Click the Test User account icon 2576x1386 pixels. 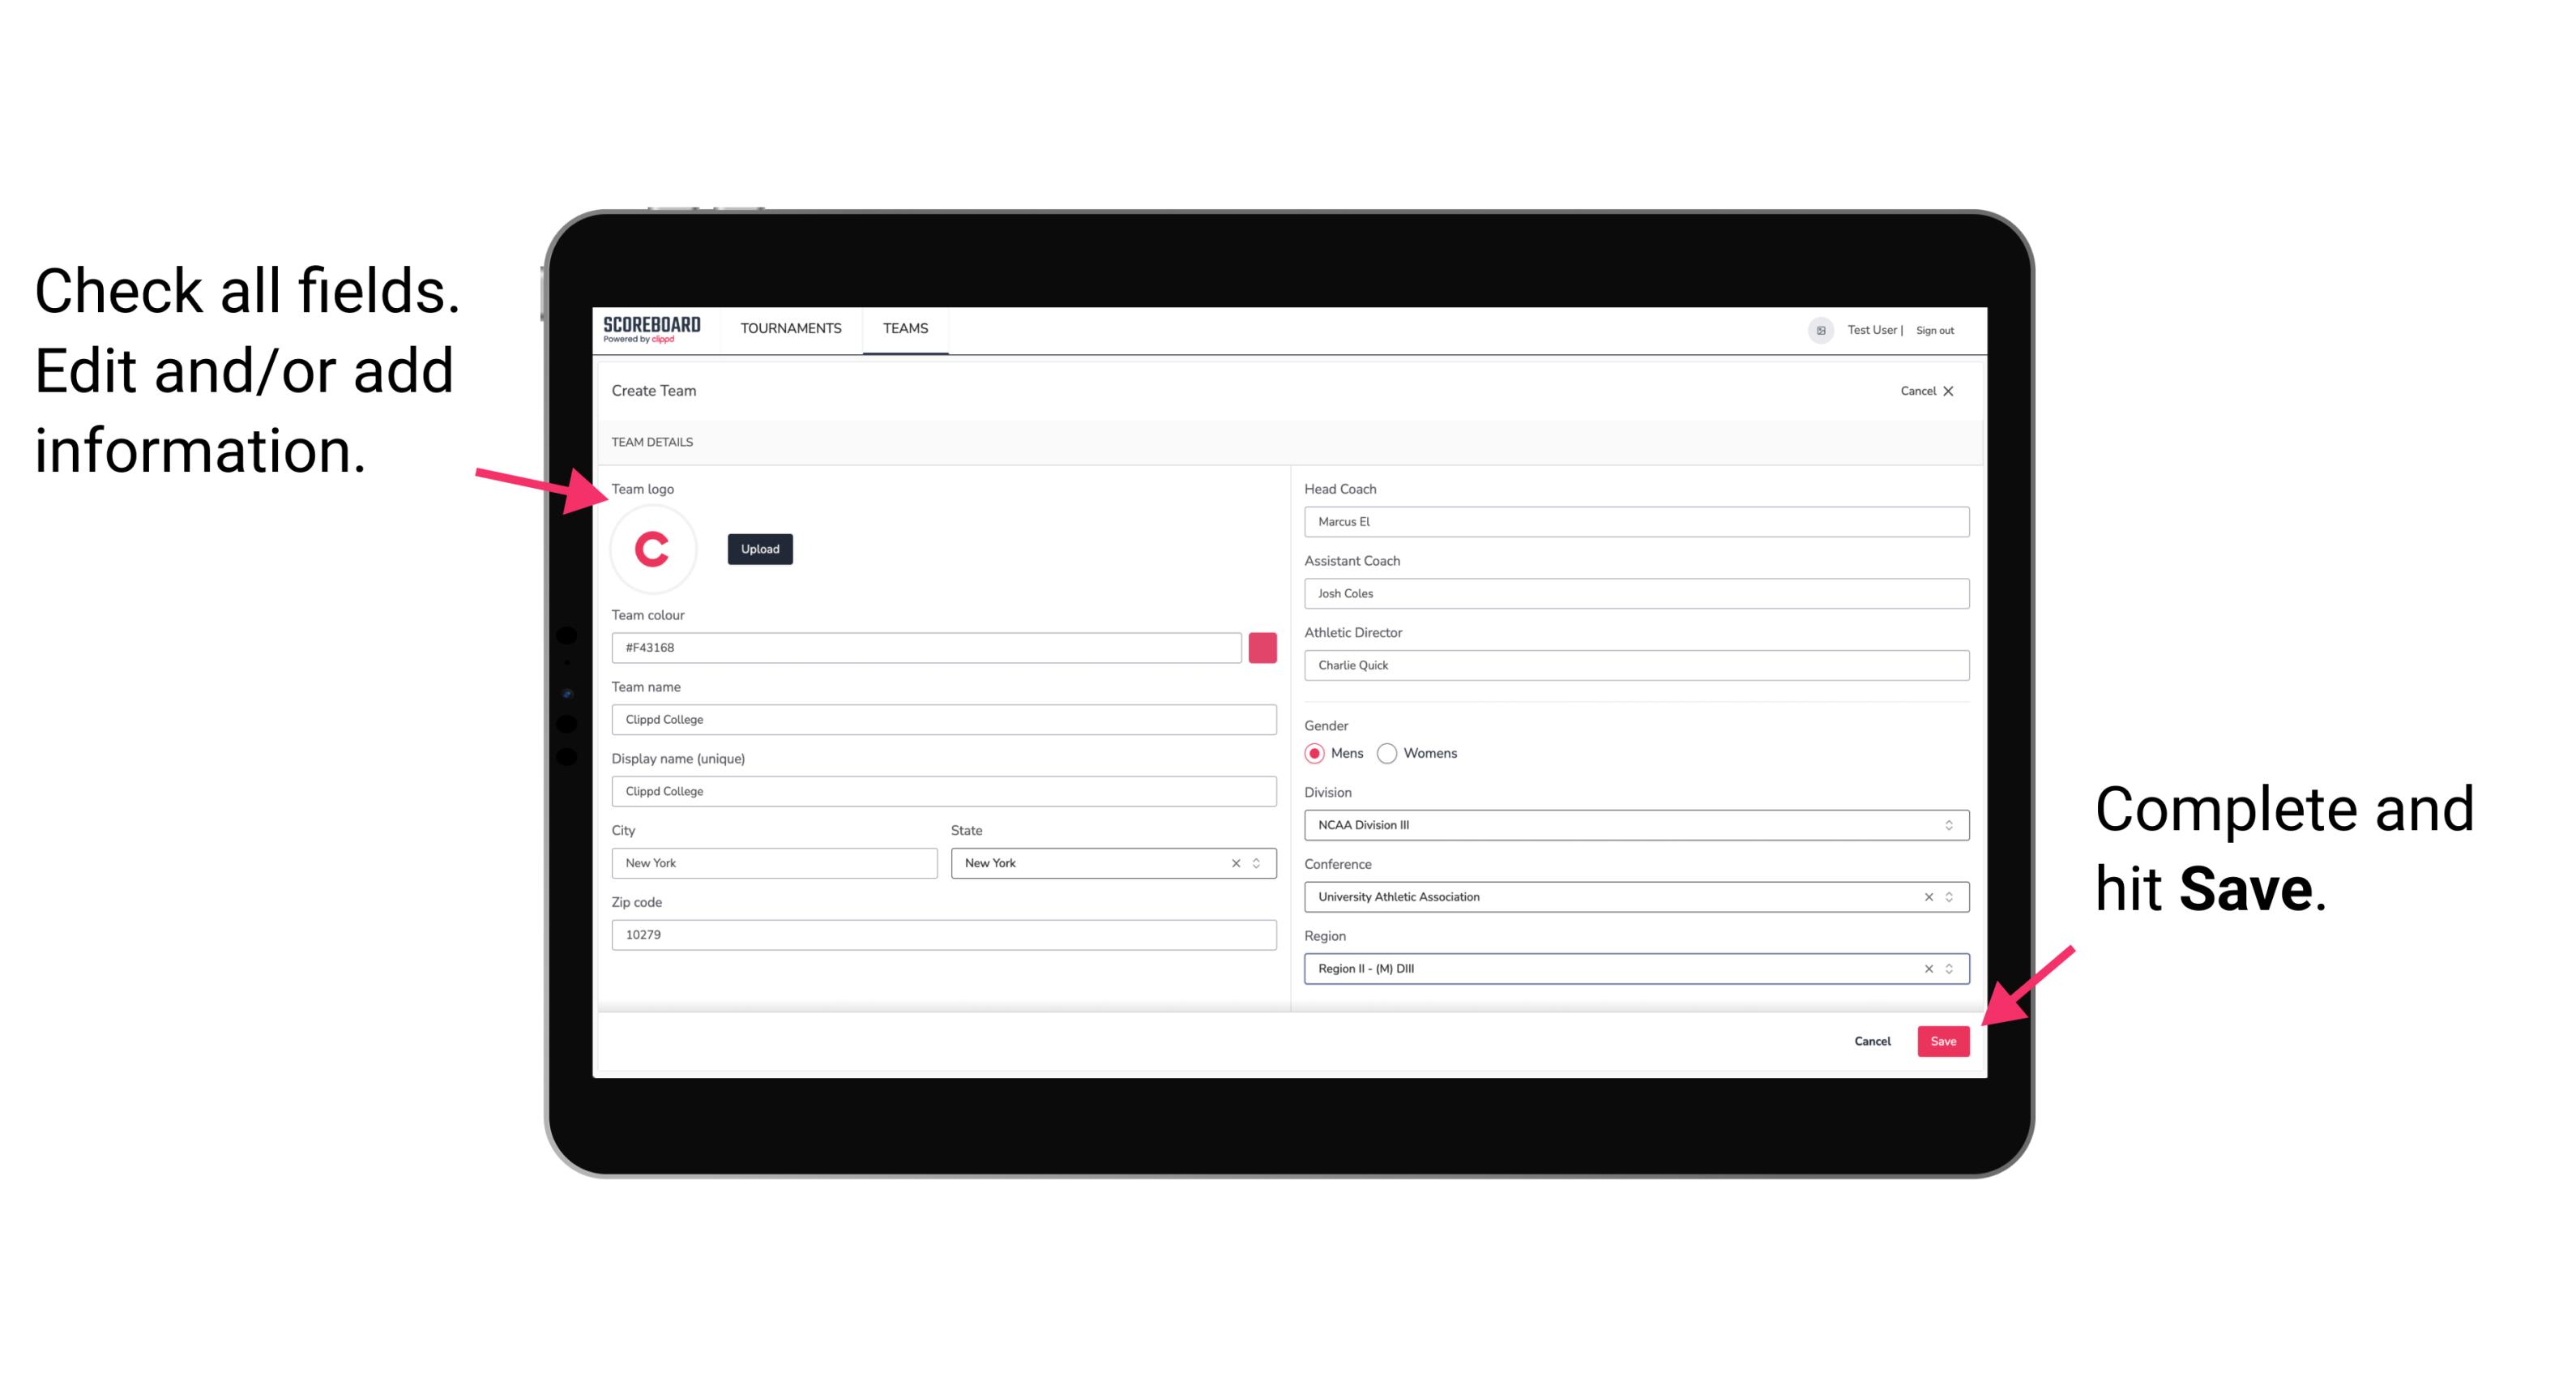pos(1815,329)
